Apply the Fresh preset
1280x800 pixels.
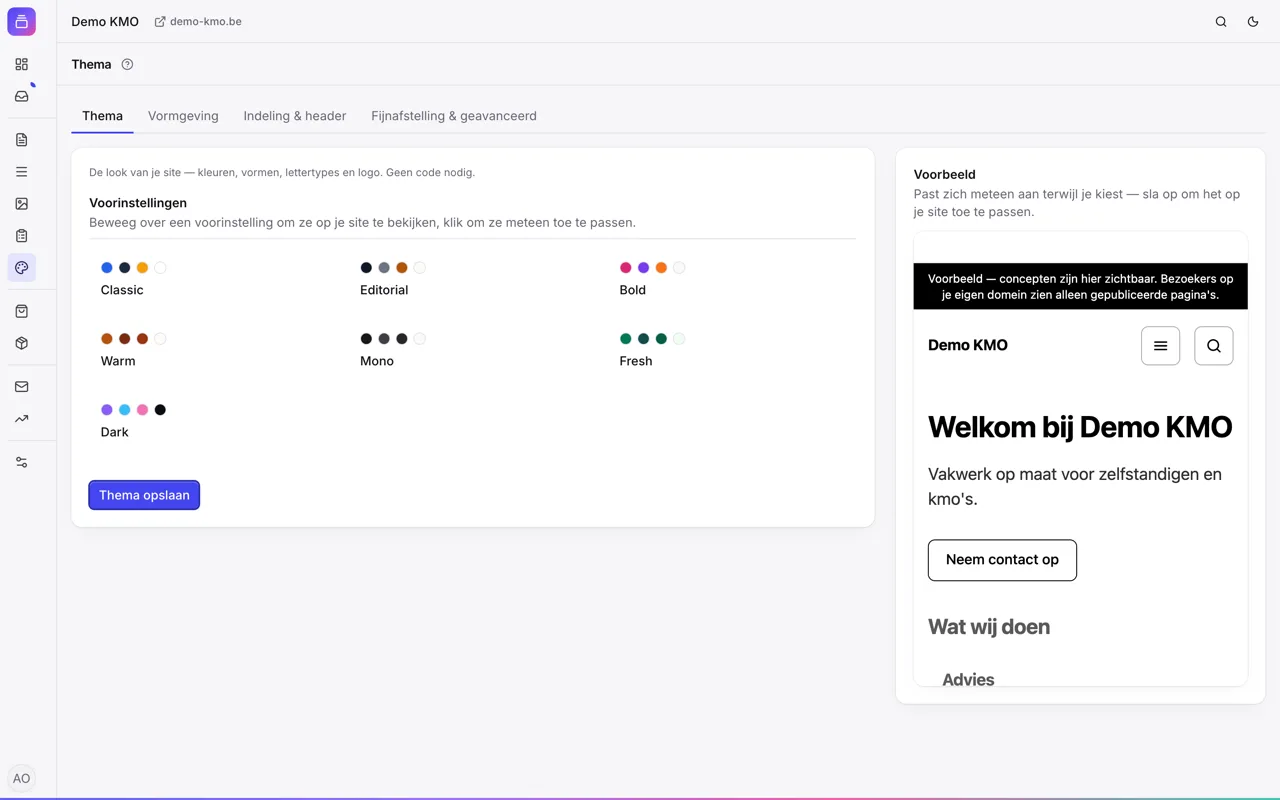coord(733,349)
